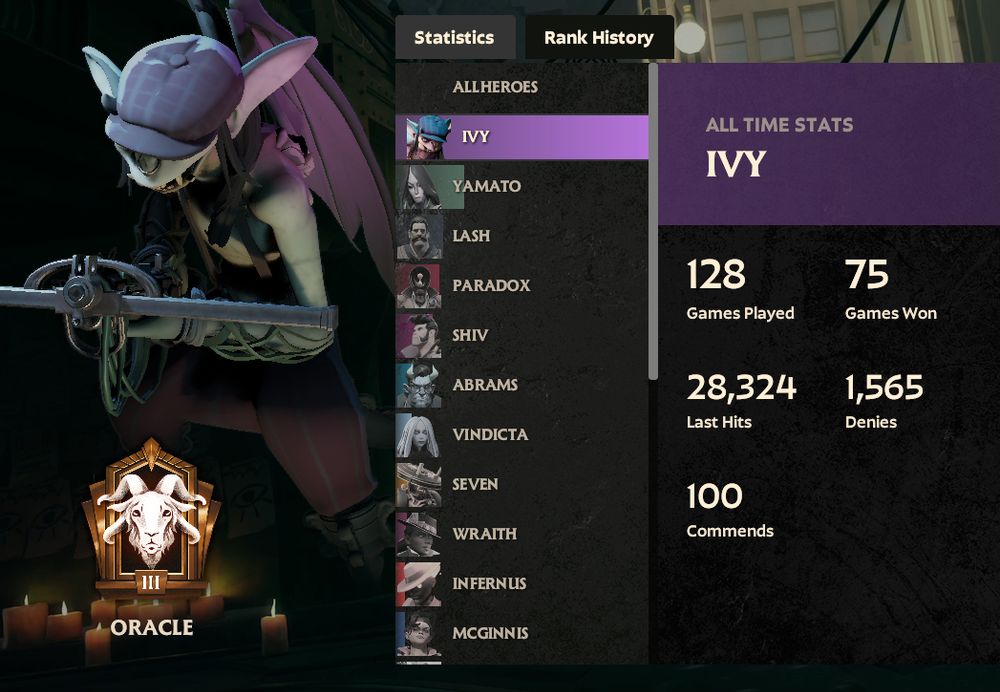Click the hero list scrollbar

click(653, 221)
